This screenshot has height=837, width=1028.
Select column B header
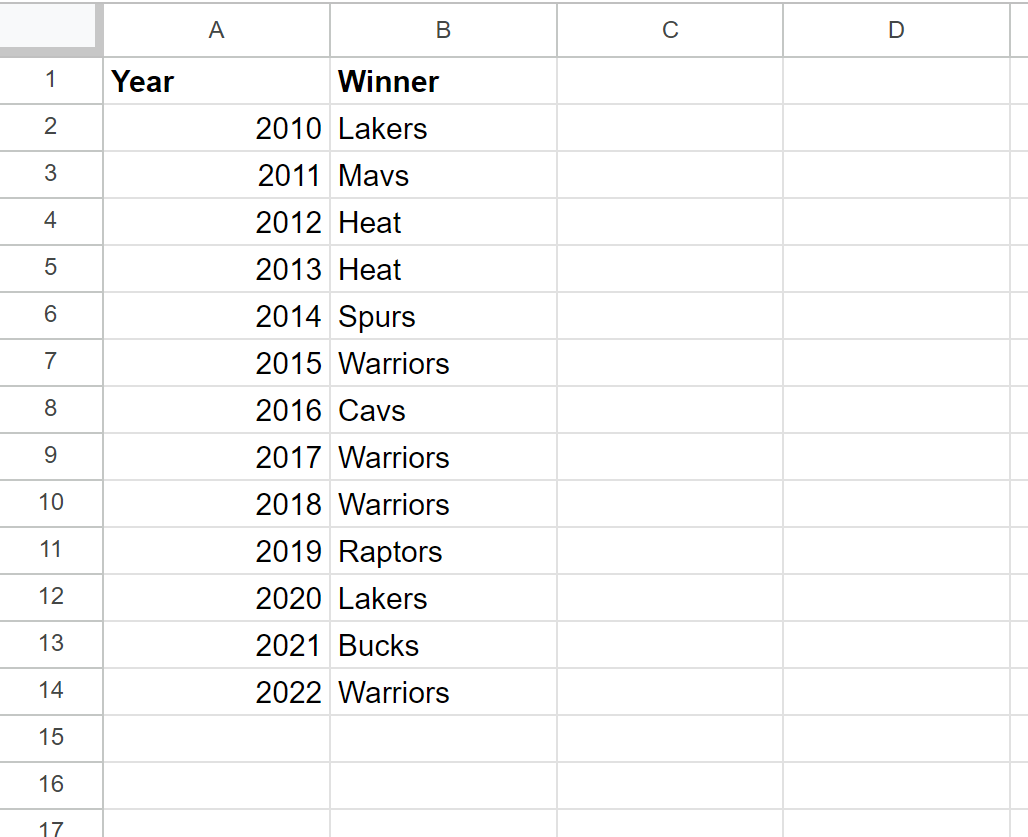(443, 30)
